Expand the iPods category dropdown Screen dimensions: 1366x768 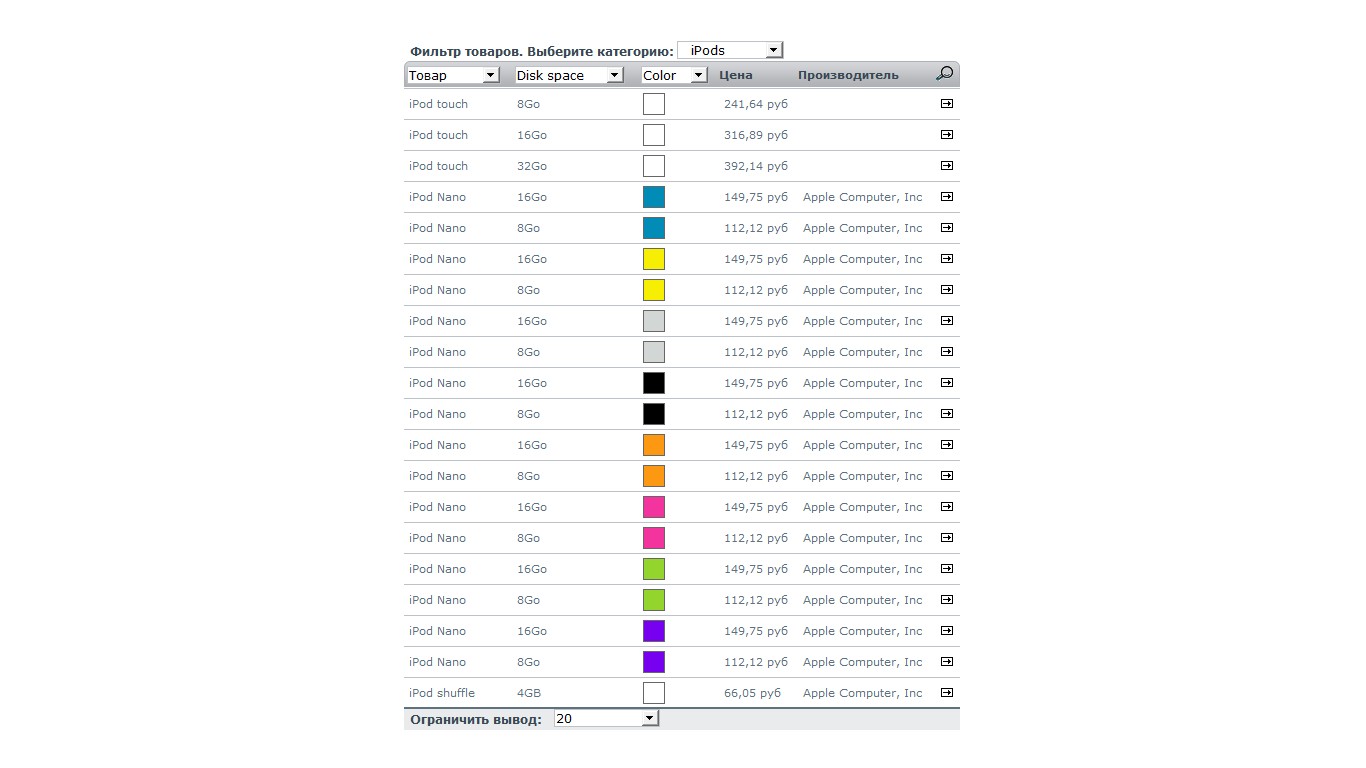point(730,50)
